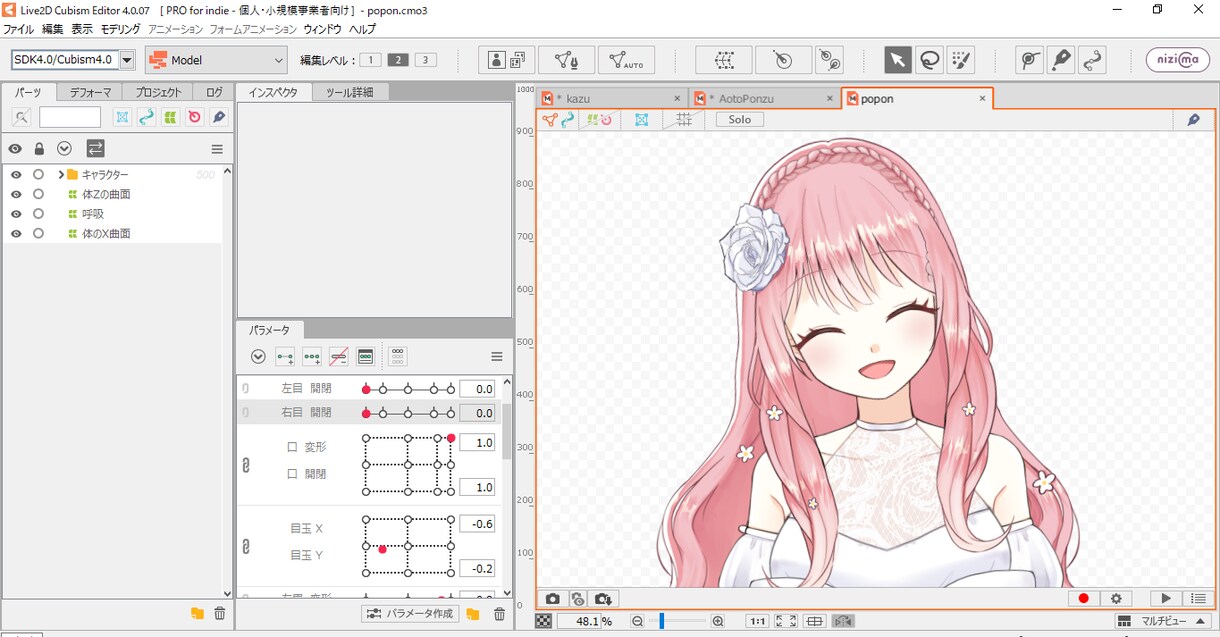Open the nizima store button
This screenshot has width=1220, height=637.
(1177, 60)
